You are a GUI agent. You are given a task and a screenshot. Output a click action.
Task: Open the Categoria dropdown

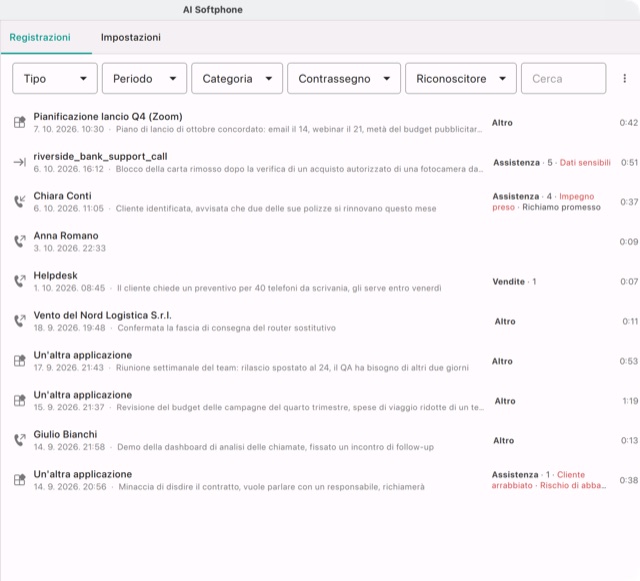[x=237, y=78]
